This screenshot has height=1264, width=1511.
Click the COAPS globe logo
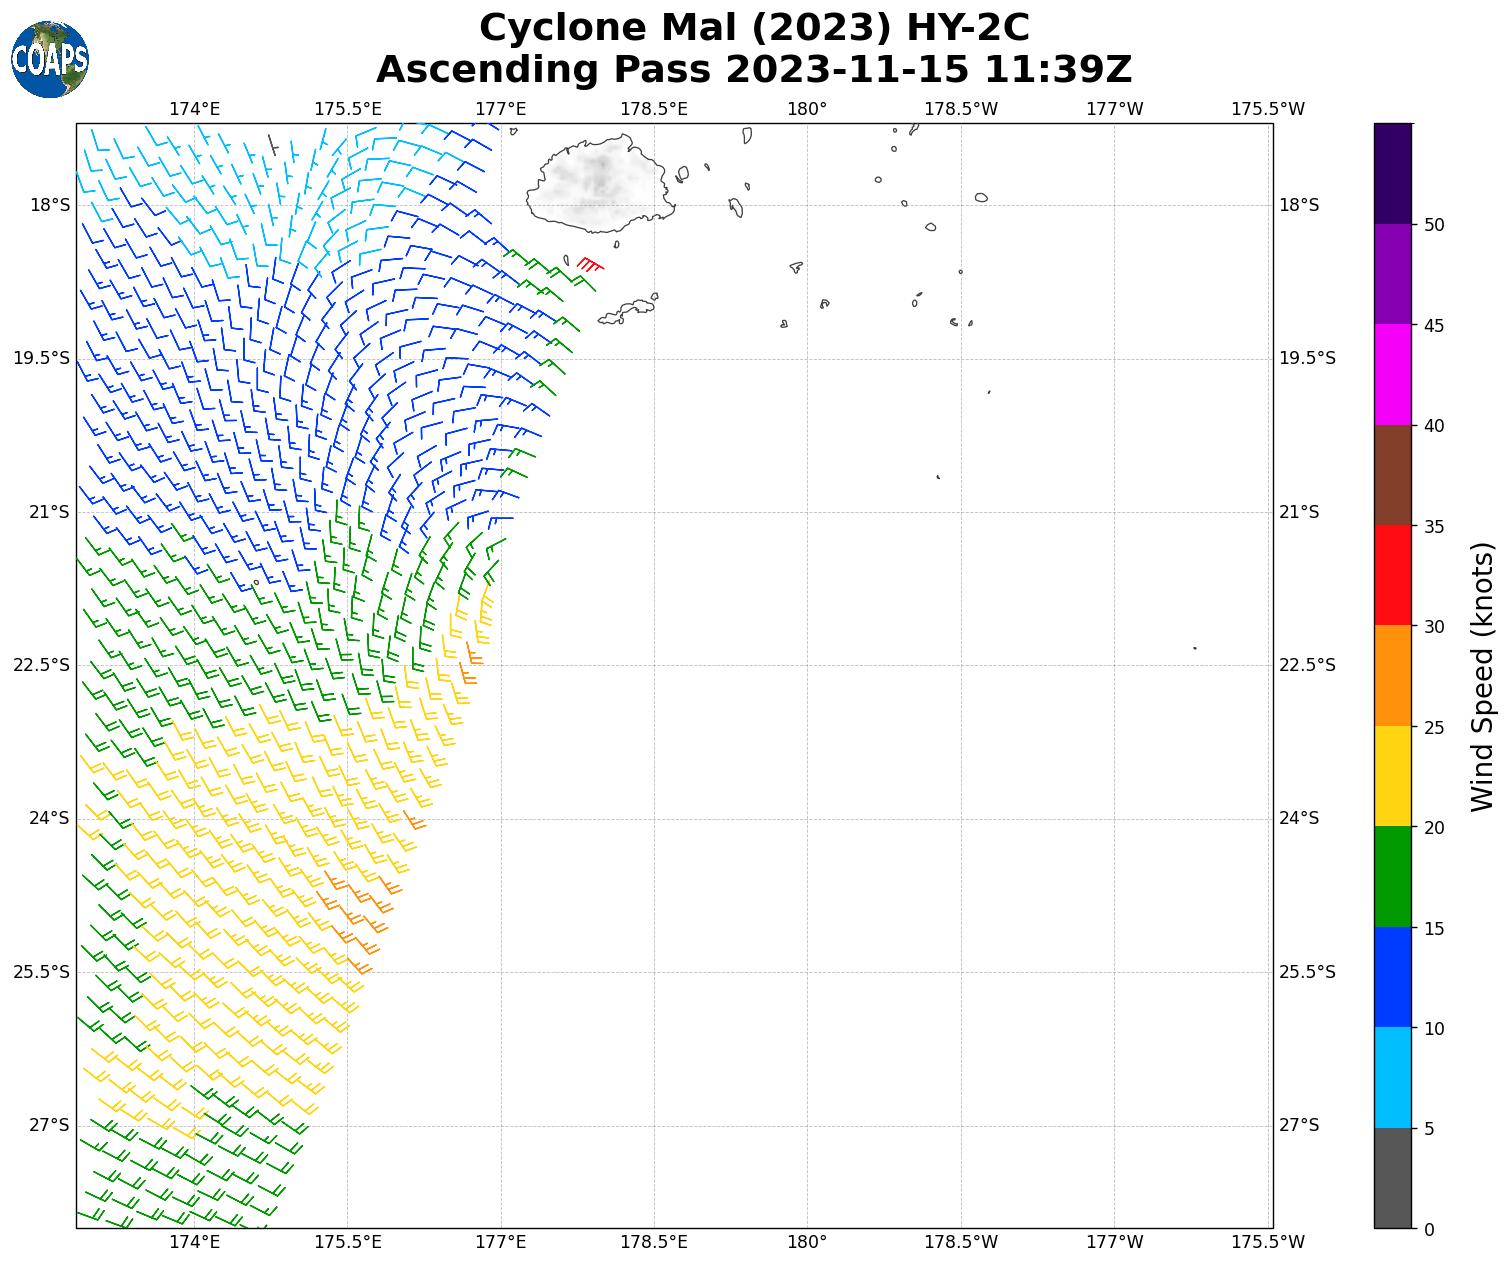pyautogui.click(x=50, y=59)
